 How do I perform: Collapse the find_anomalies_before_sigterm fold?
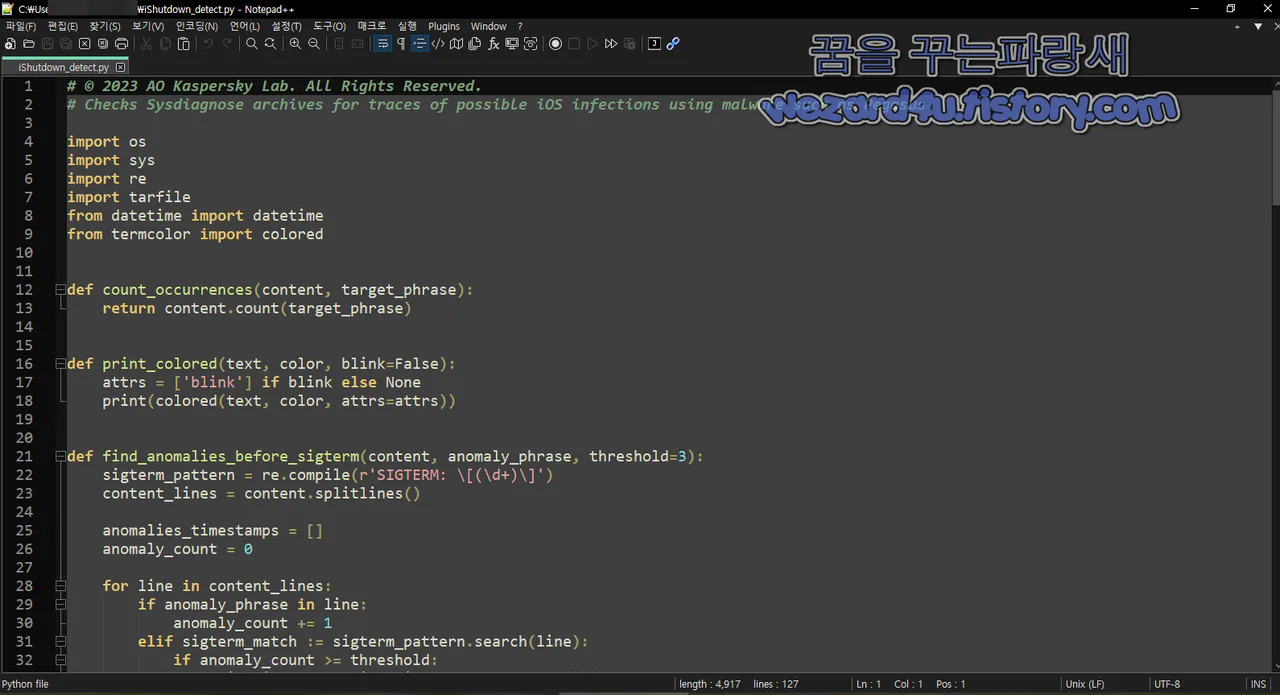(x=60, y=456)
